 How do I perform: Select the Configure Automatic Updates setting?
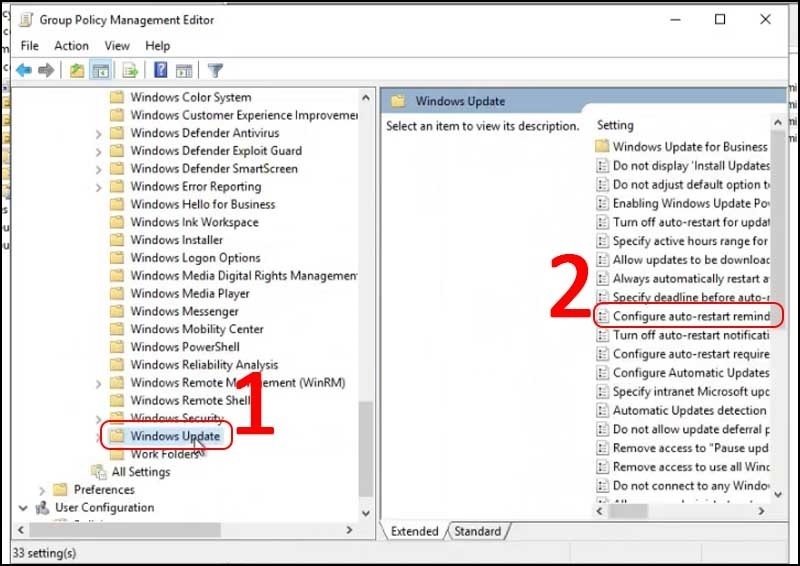point(690,373)
